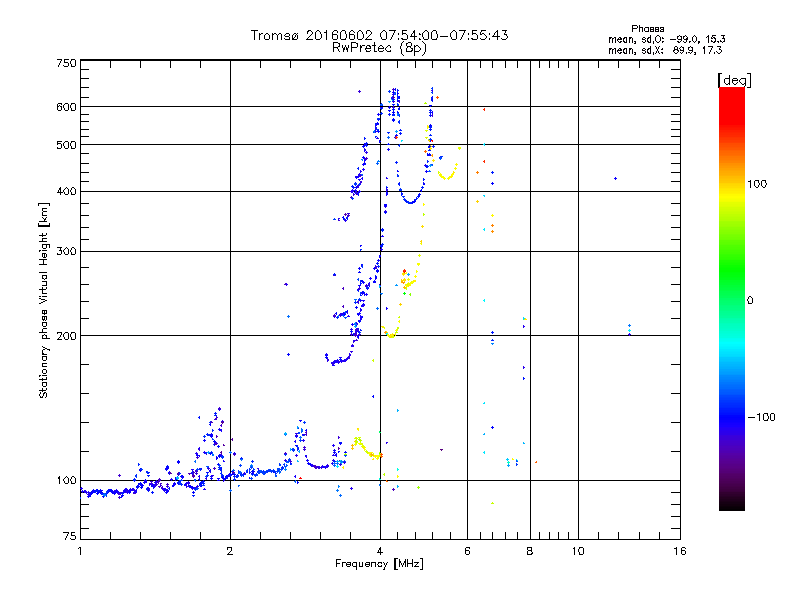Click the '100' y-axis tick label
This screenshot has width=800, height=600.
(66, 481)
